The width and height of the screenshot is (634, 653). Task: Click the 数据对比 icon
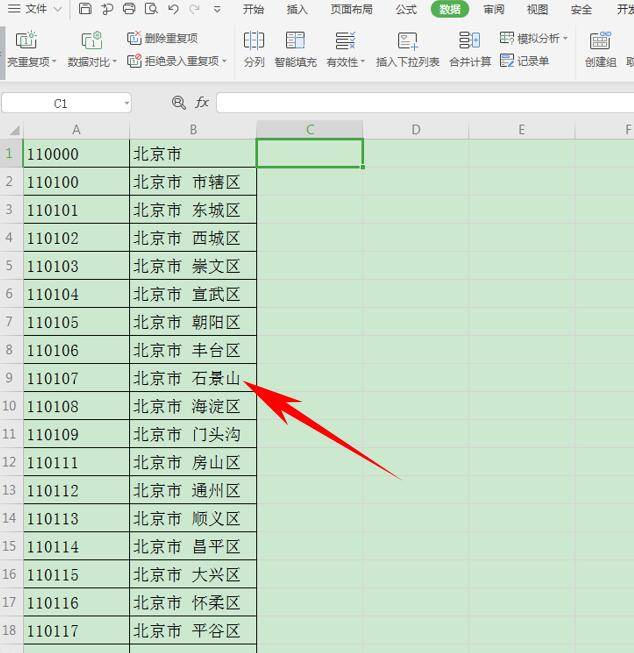pyautogui.click(x=92, y=40)
